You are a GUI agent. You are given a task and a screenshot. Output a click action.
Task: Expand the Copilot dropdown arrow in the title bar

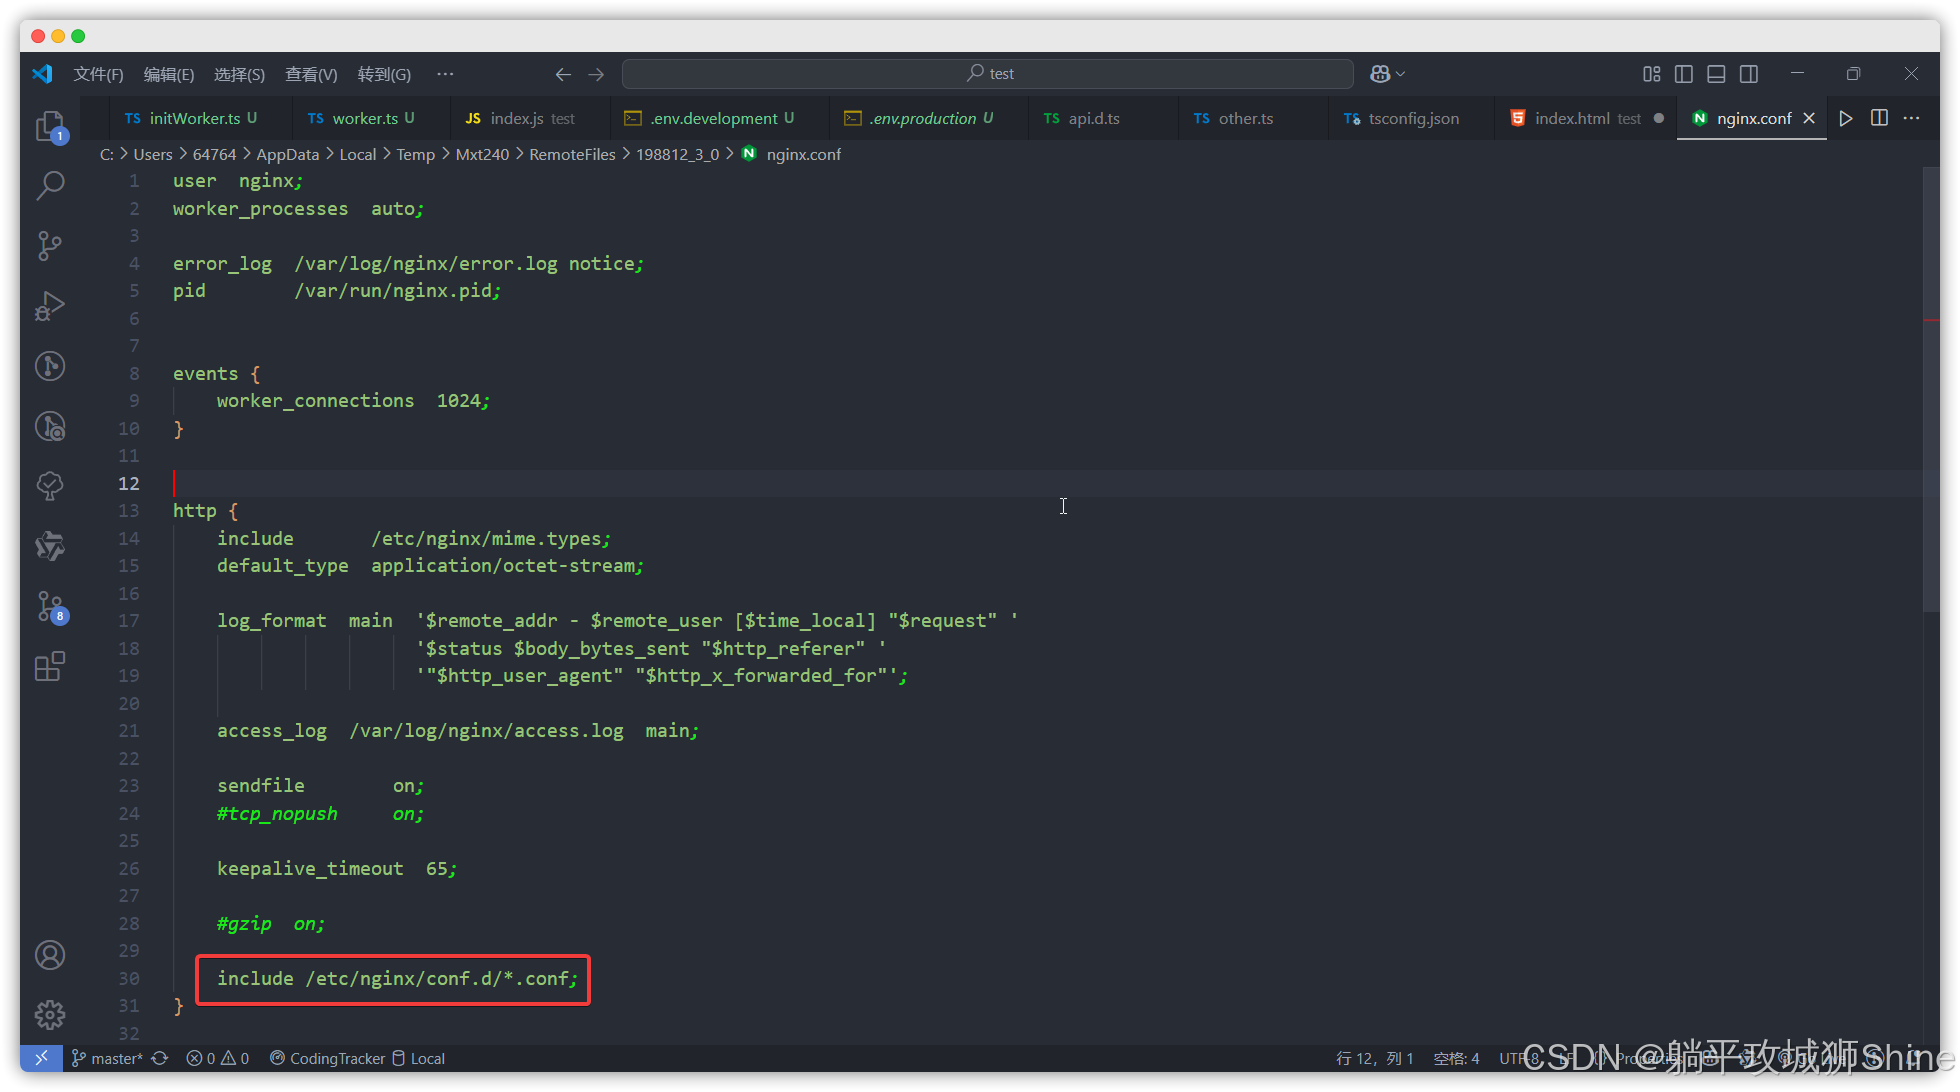click(1401, 74)
